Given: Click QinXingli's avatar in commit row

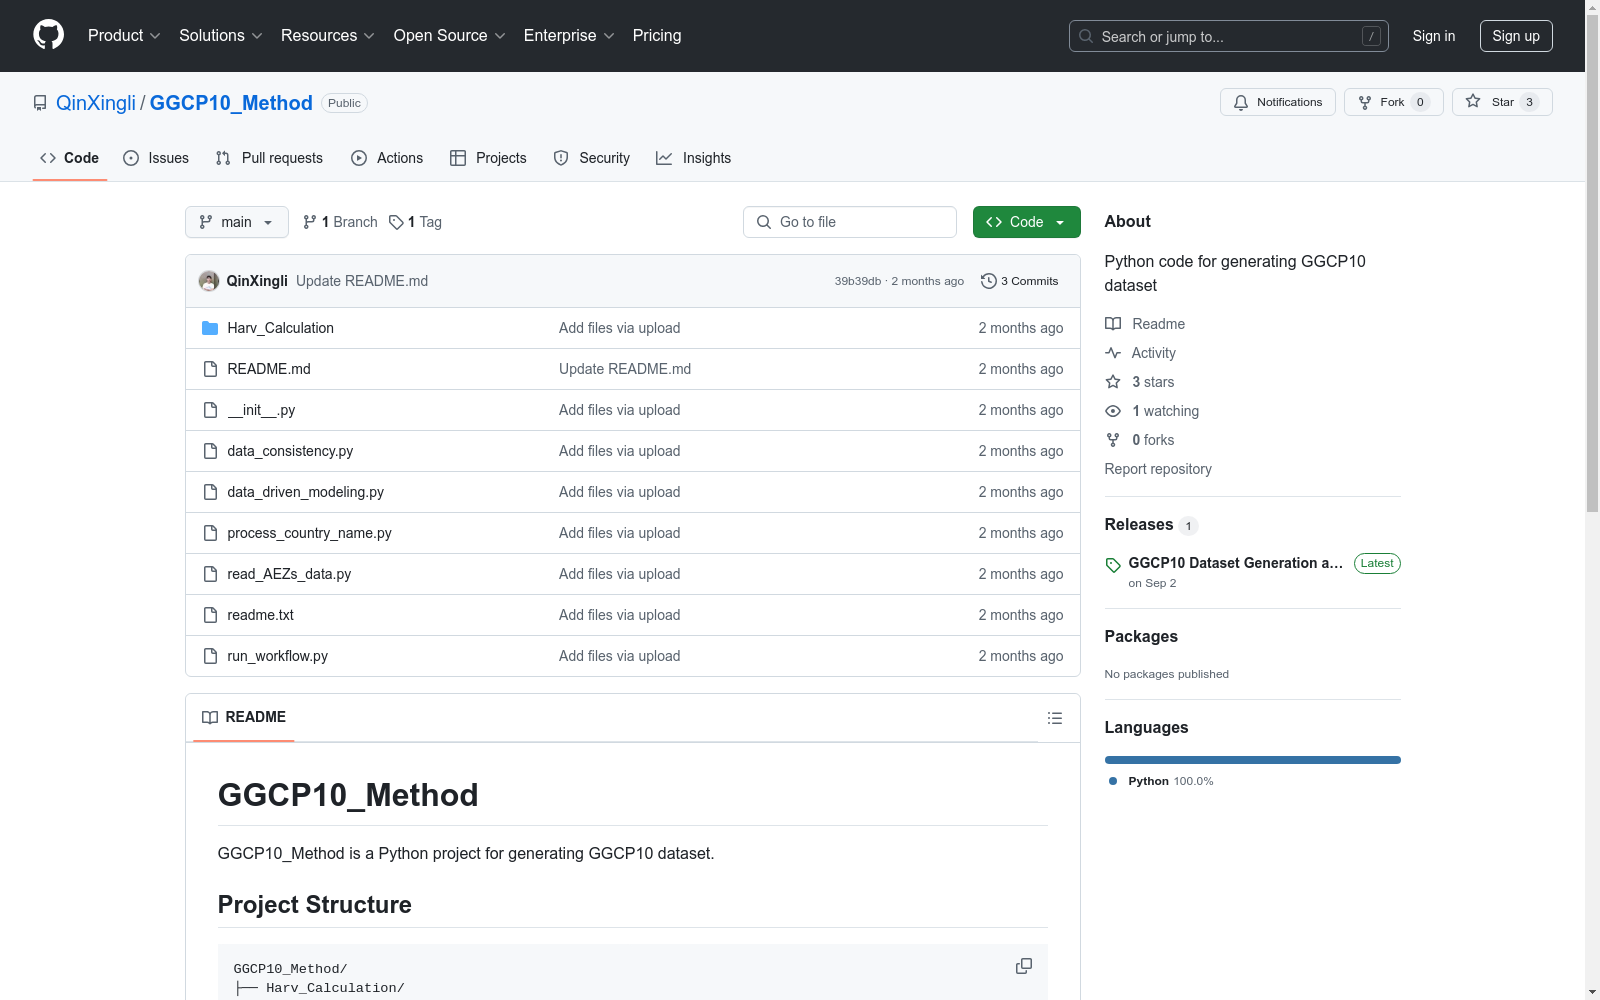Looking at the screenshot, I should pyautogui.click(x=209, y=281).
